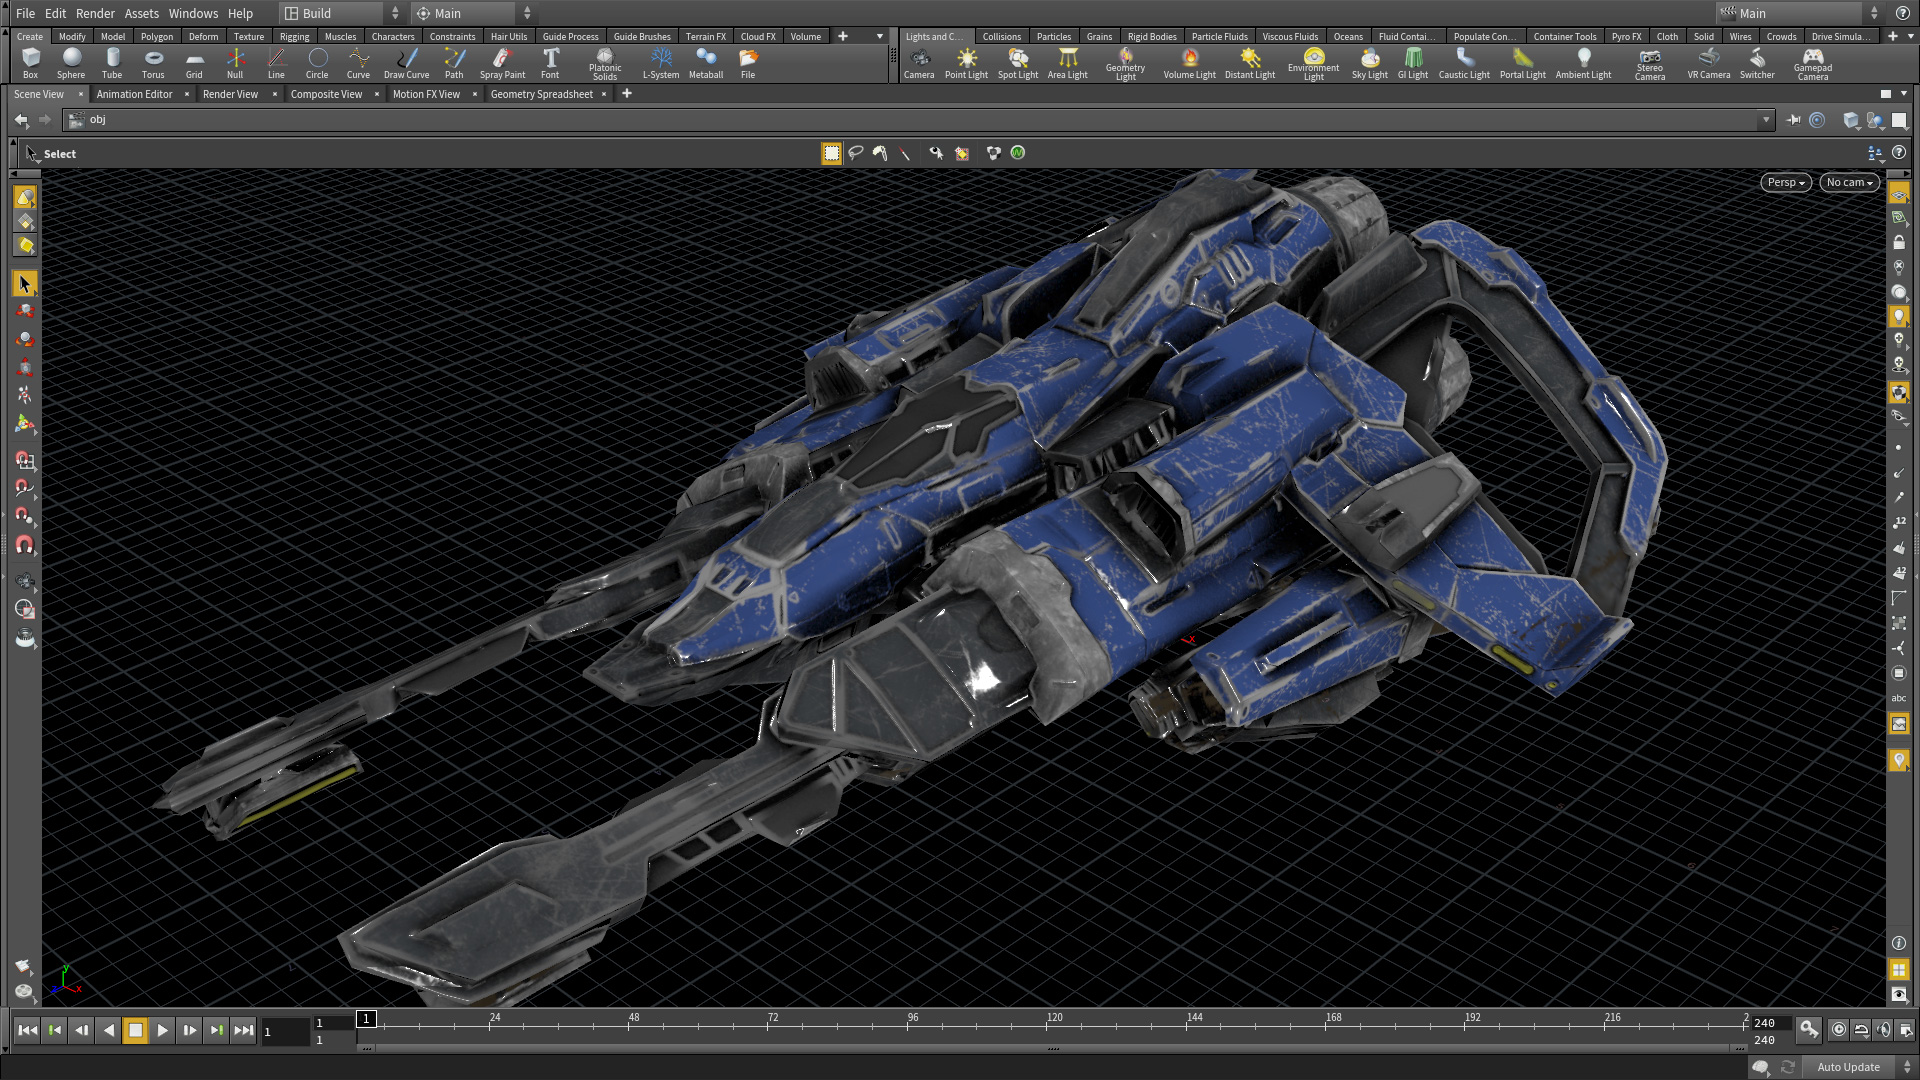The height and width of the screenshot is (1080, 1920).
Task: Add a Sky Light from the Lights shelf
Action: click(1369, 63)
